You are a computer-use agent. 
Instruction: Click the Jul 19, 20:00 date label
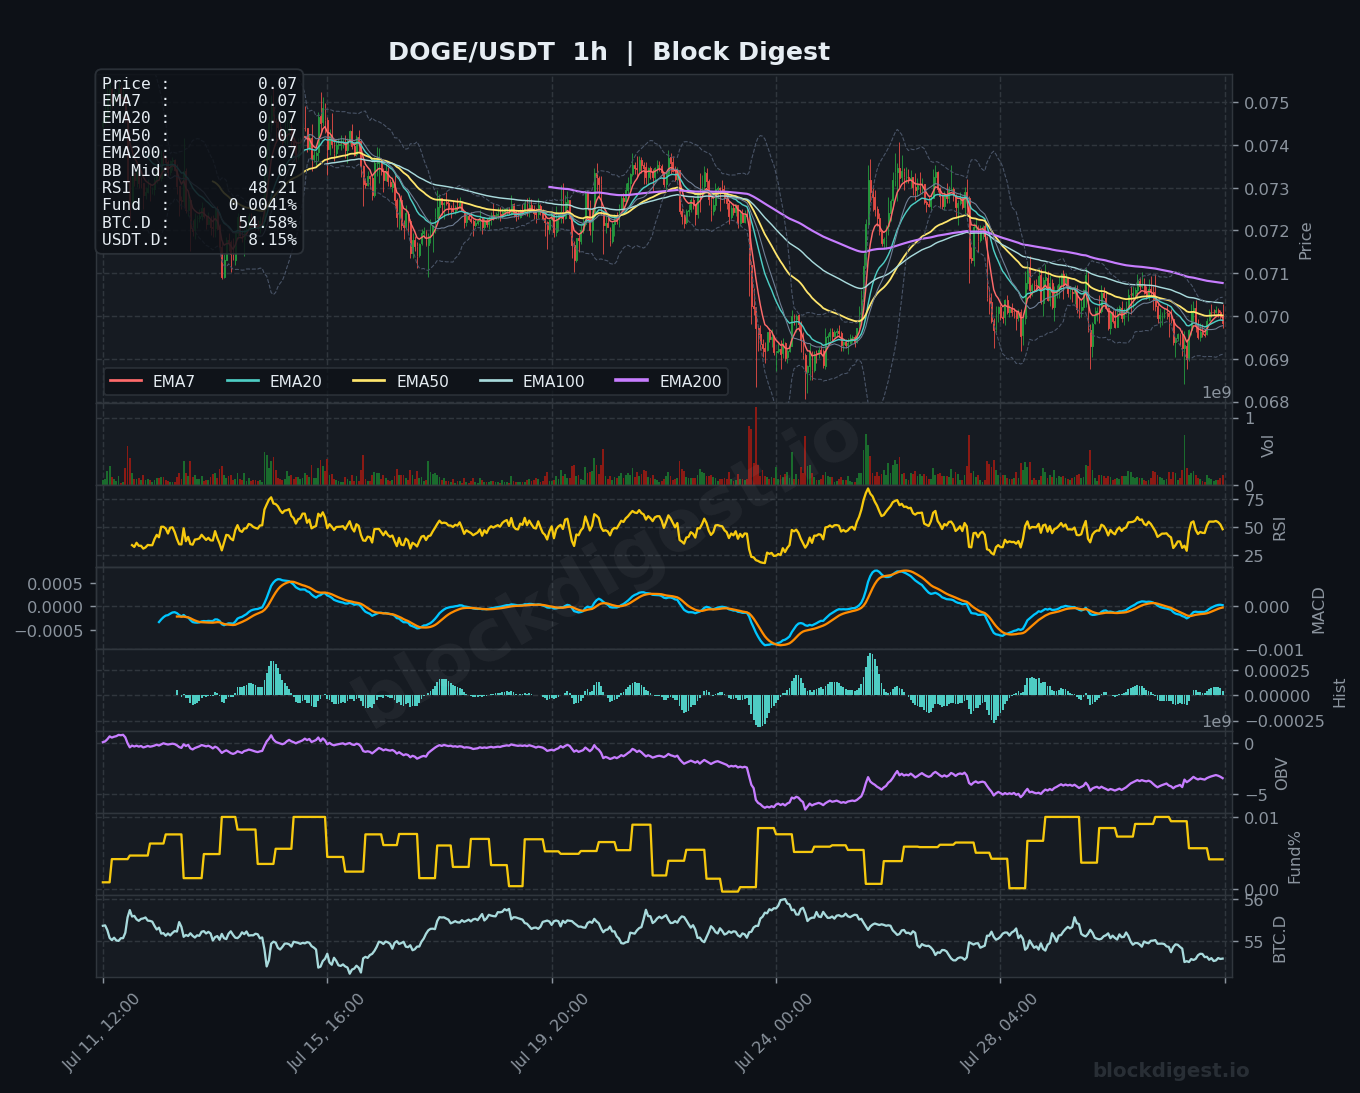549,1033
